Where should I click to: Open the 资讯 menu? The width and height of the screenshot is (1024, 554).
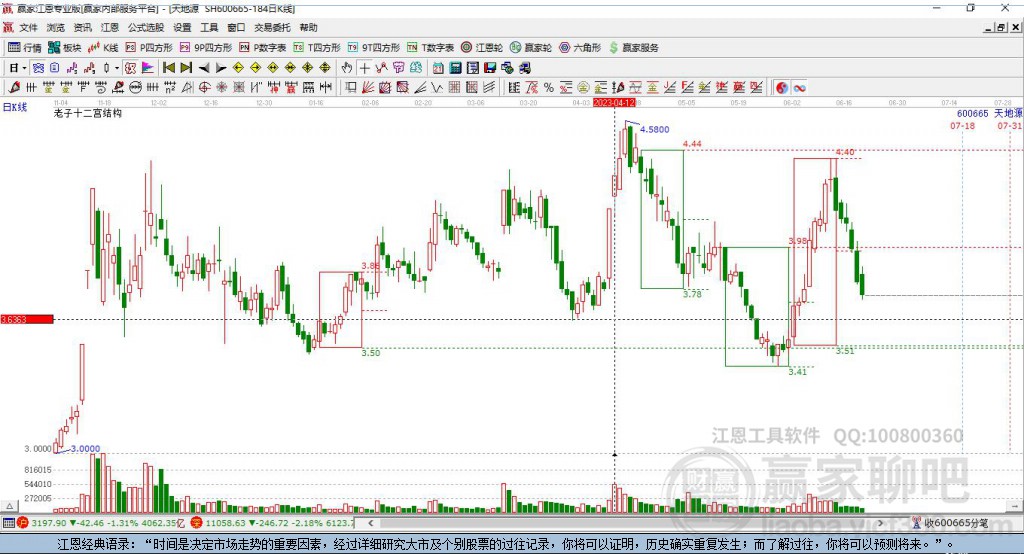82,27
